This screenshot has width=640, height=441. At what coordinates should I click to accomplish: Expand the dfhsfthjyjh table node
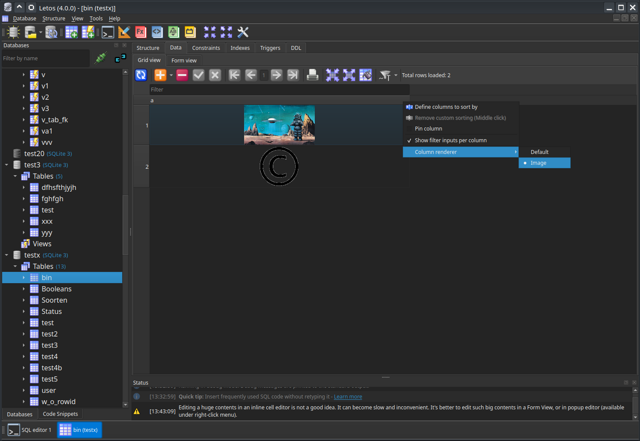coord(24,187)
